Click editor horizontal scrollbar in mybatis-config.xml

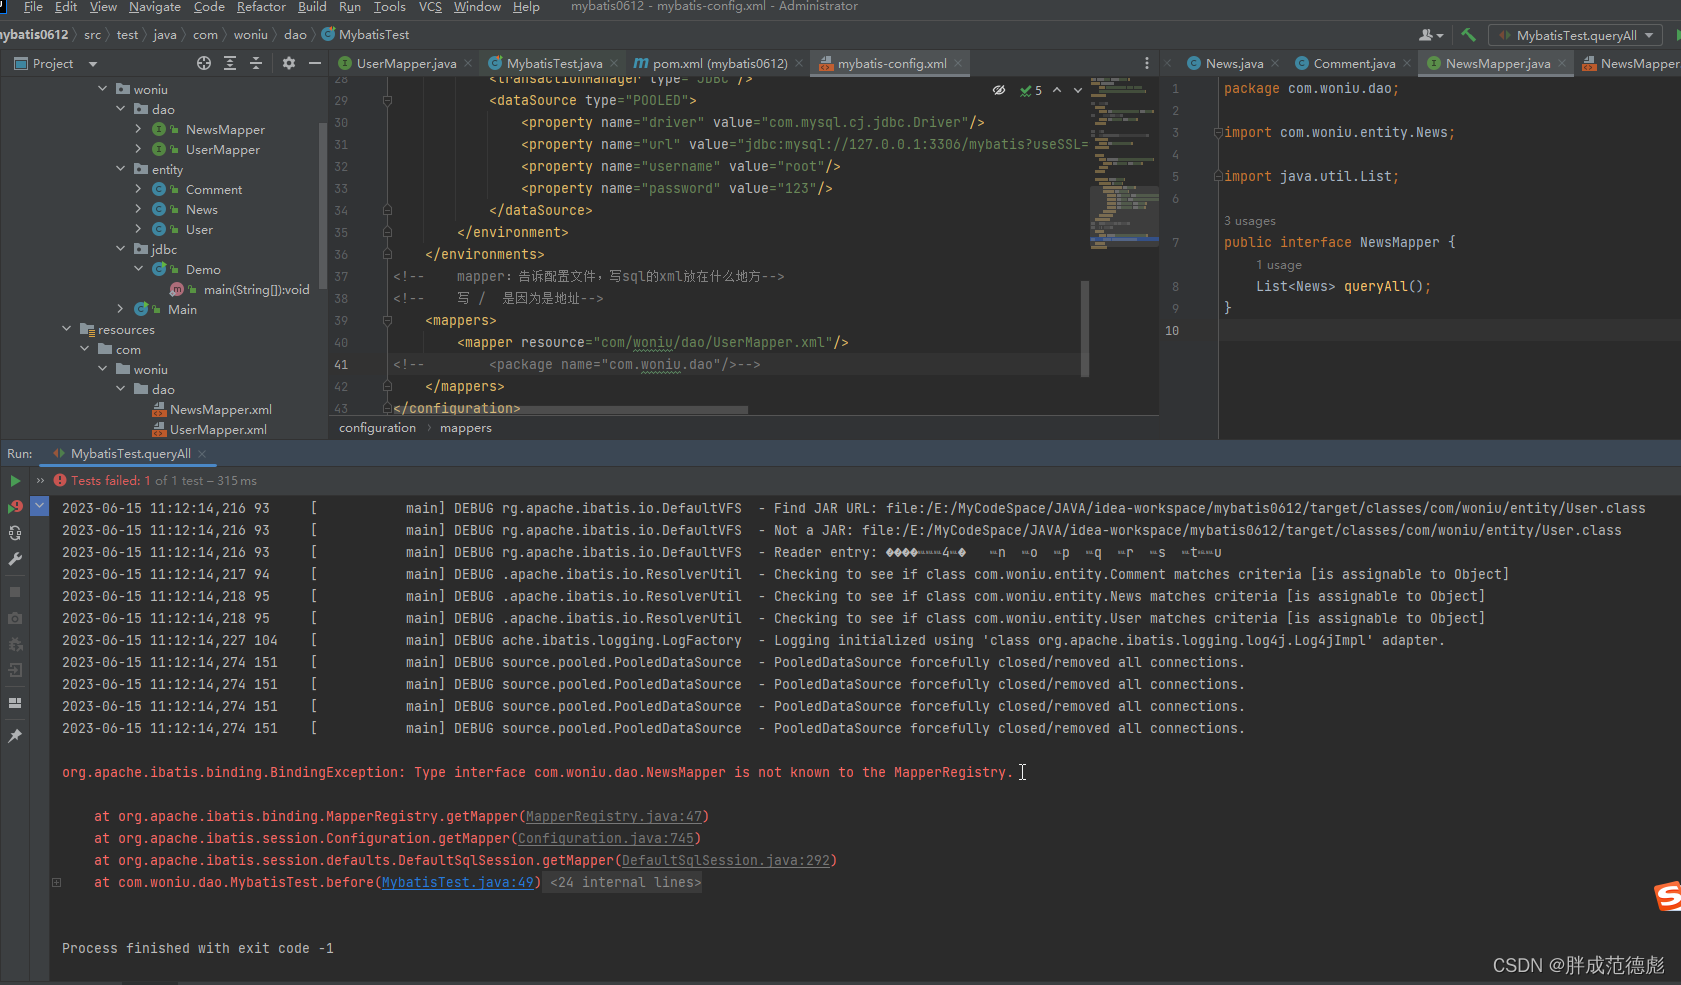pos(570,410)
